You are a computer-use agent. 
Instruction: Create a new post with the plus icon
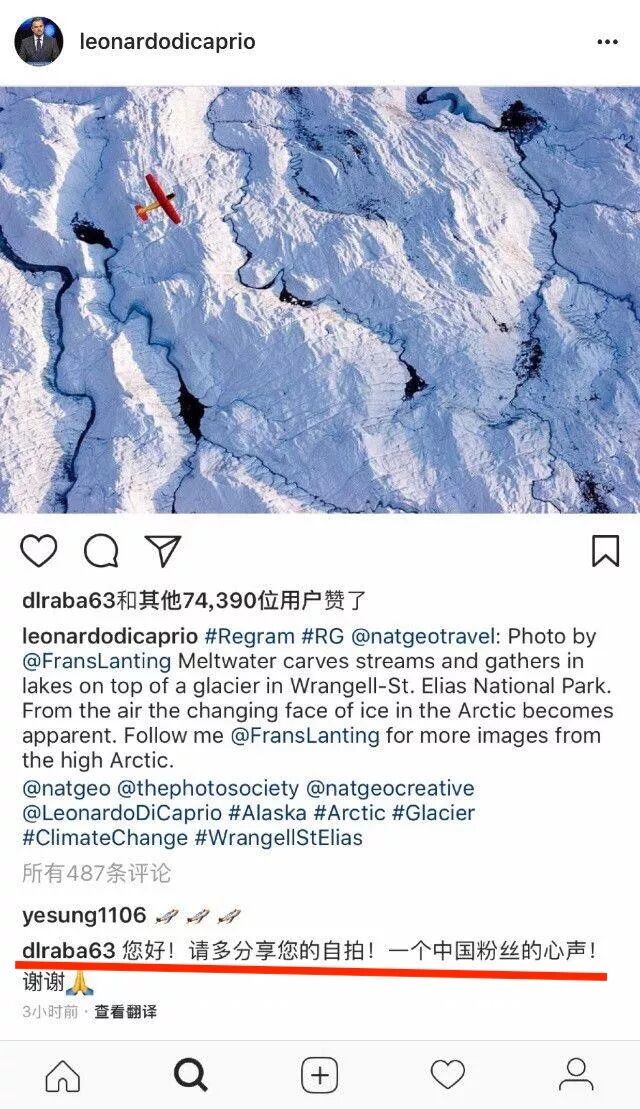point(320,1076)
